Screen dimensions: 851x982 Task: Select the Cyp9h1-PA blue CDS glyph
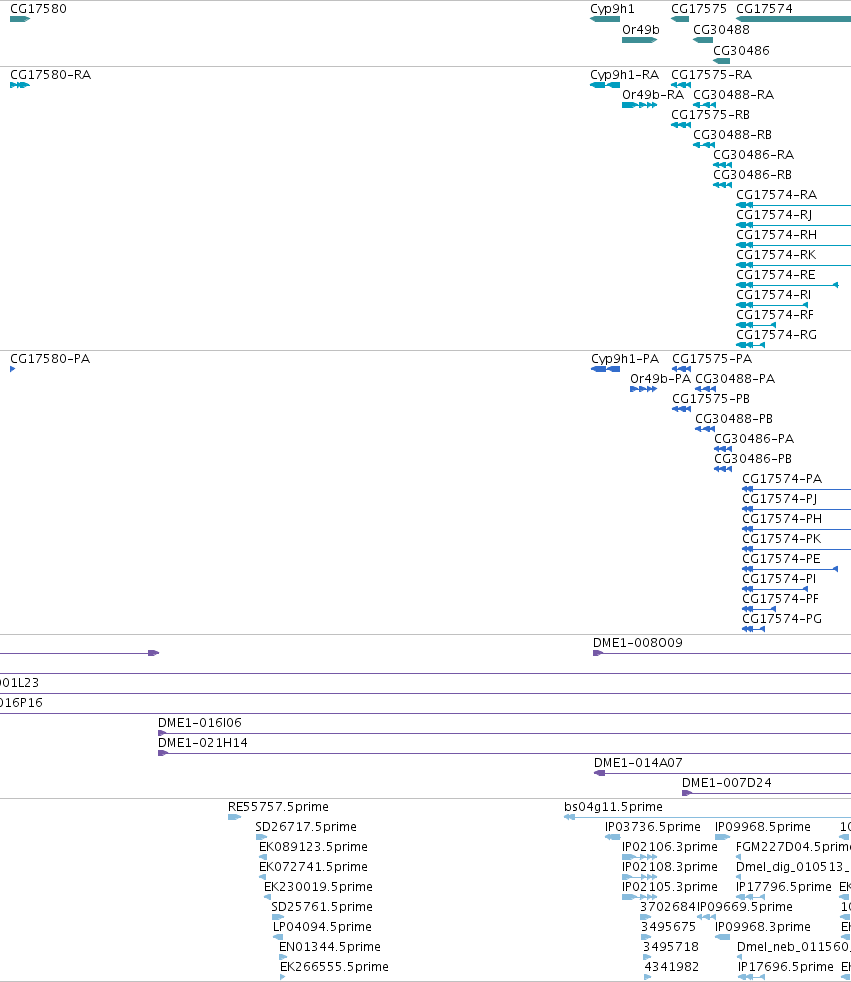click(x=606, y=370)
